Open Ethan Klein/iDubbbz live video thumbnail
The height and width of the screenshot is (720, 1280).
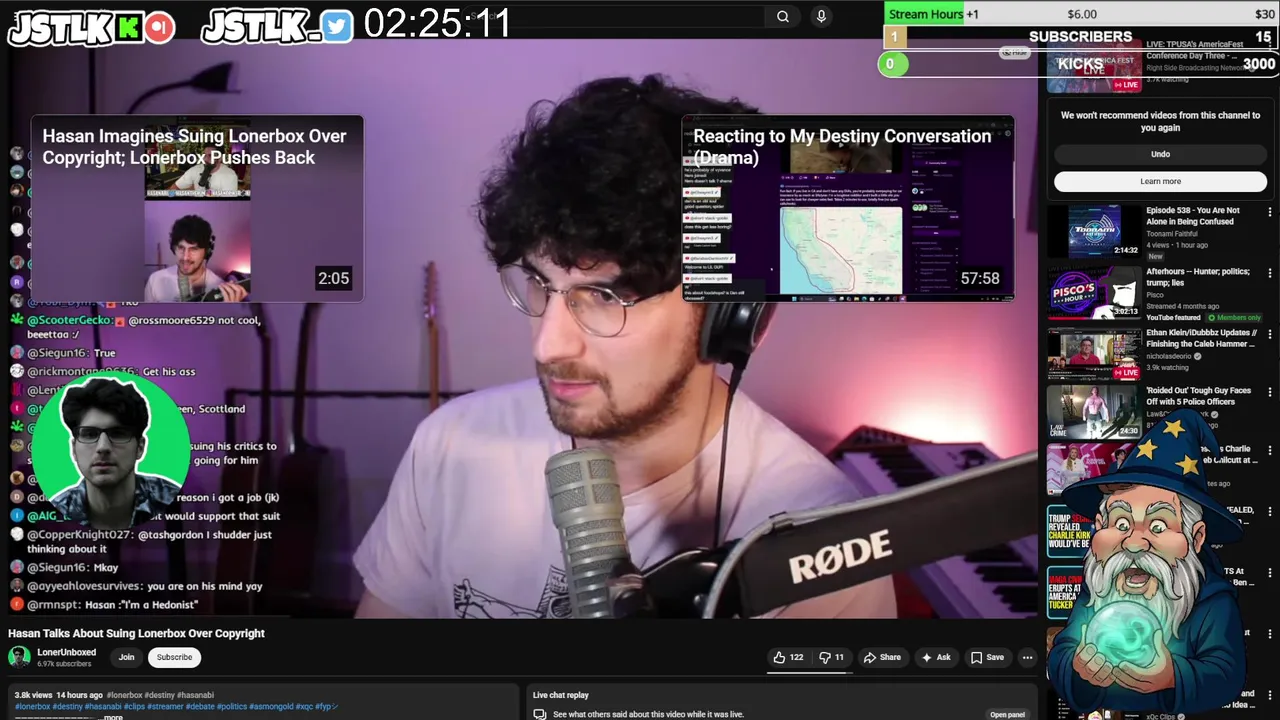1094,353
